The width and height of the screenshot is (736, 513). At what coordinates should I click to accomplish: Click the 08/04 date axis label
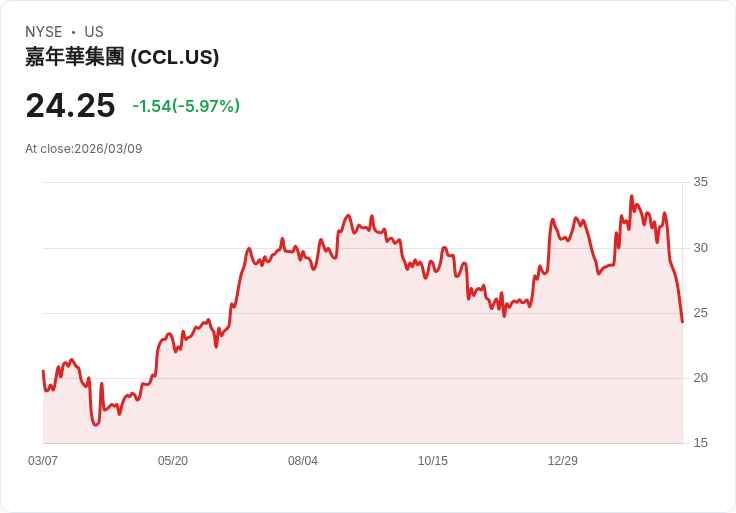(x=303, y=460)
